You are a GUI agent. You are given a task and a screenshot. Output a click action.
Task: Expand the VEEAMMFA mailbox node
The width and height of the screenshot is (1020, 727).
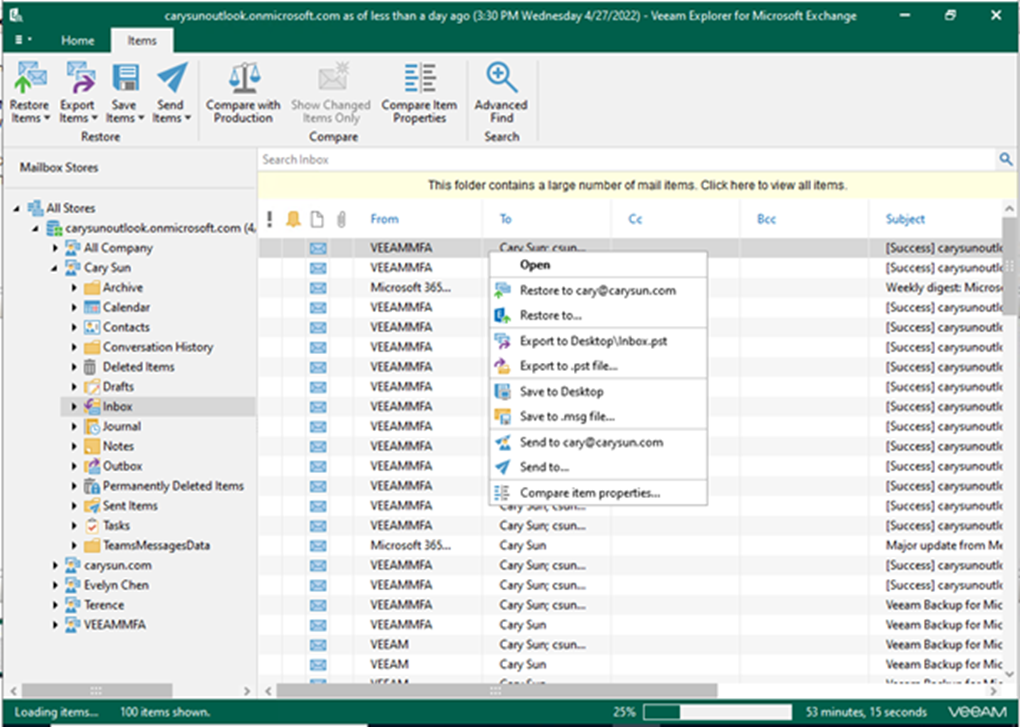coord(55,625)
